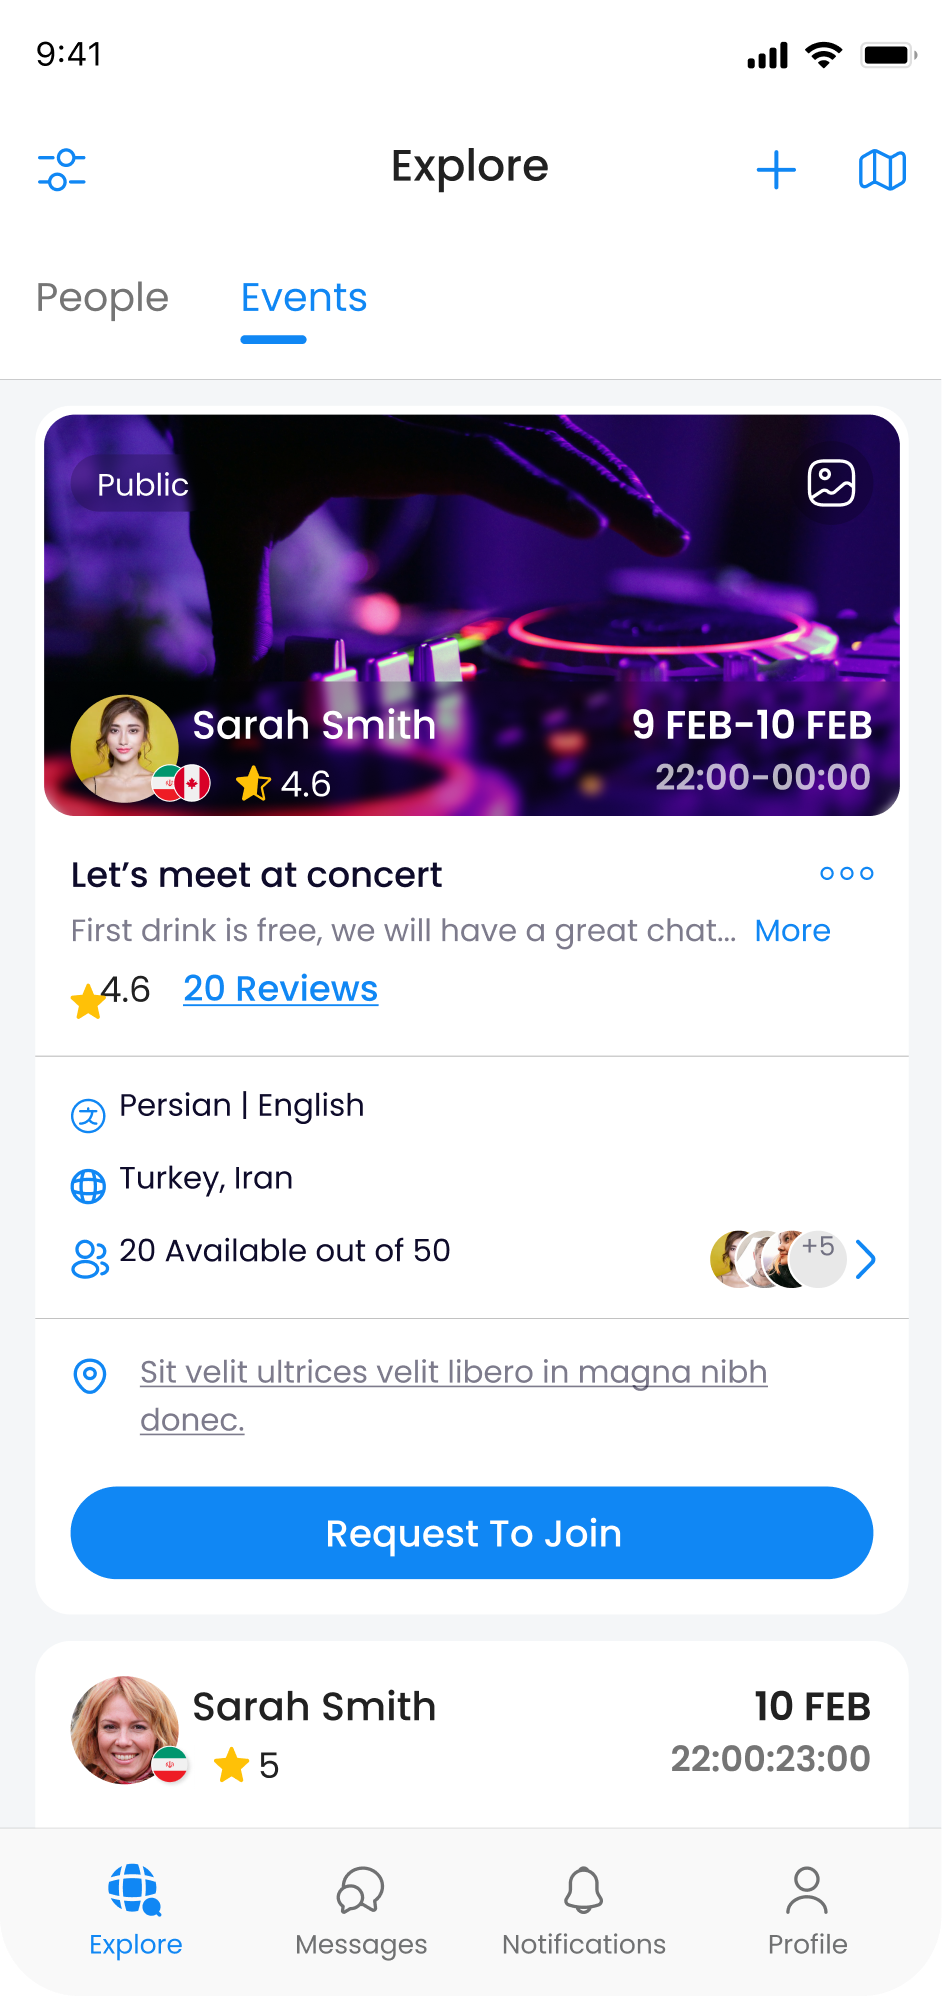This screenshot has width=942, height=1996.
Task: Switch to the People tab
Action: 102,298
